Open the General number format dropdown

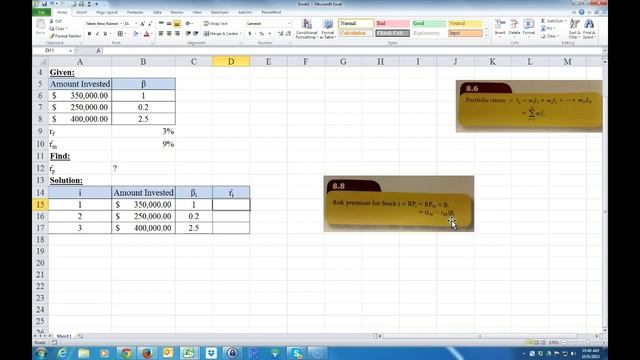(x=289, y=24)
